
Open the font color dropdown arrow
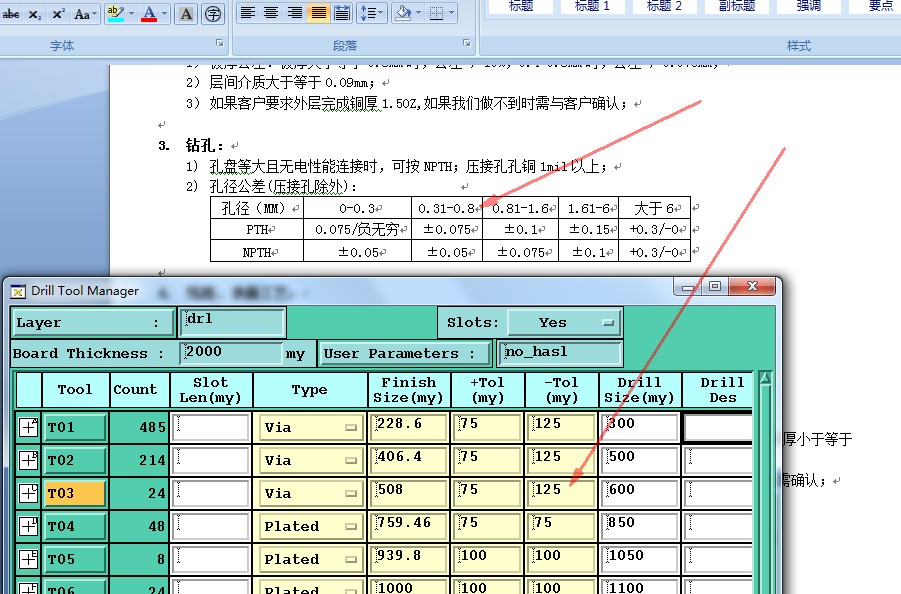(x=165, y=14)
